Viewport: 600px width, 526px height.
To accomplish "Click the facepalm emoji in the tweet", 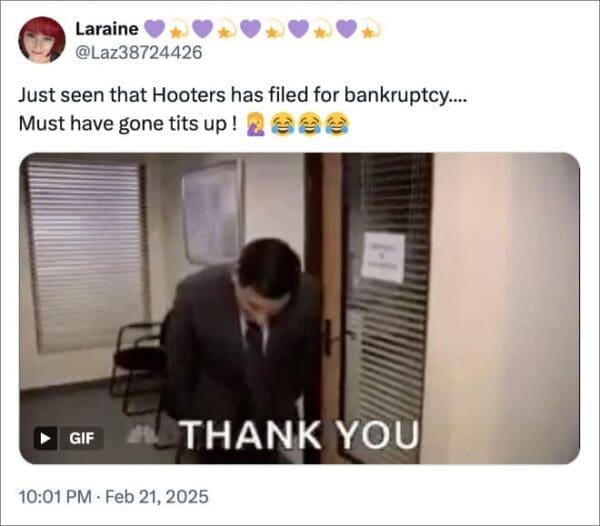I will coord(255,124).
